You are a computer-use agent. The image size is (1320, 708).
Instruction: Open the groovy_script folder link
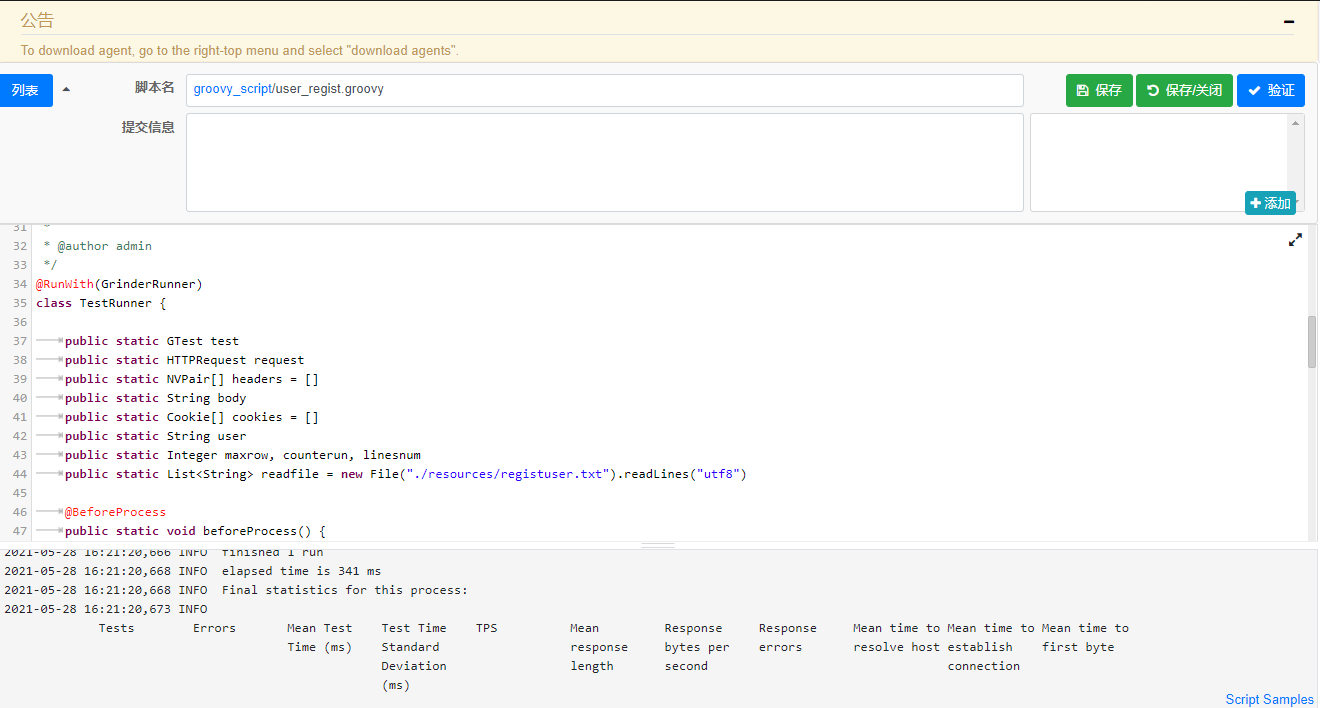point(232,89)
